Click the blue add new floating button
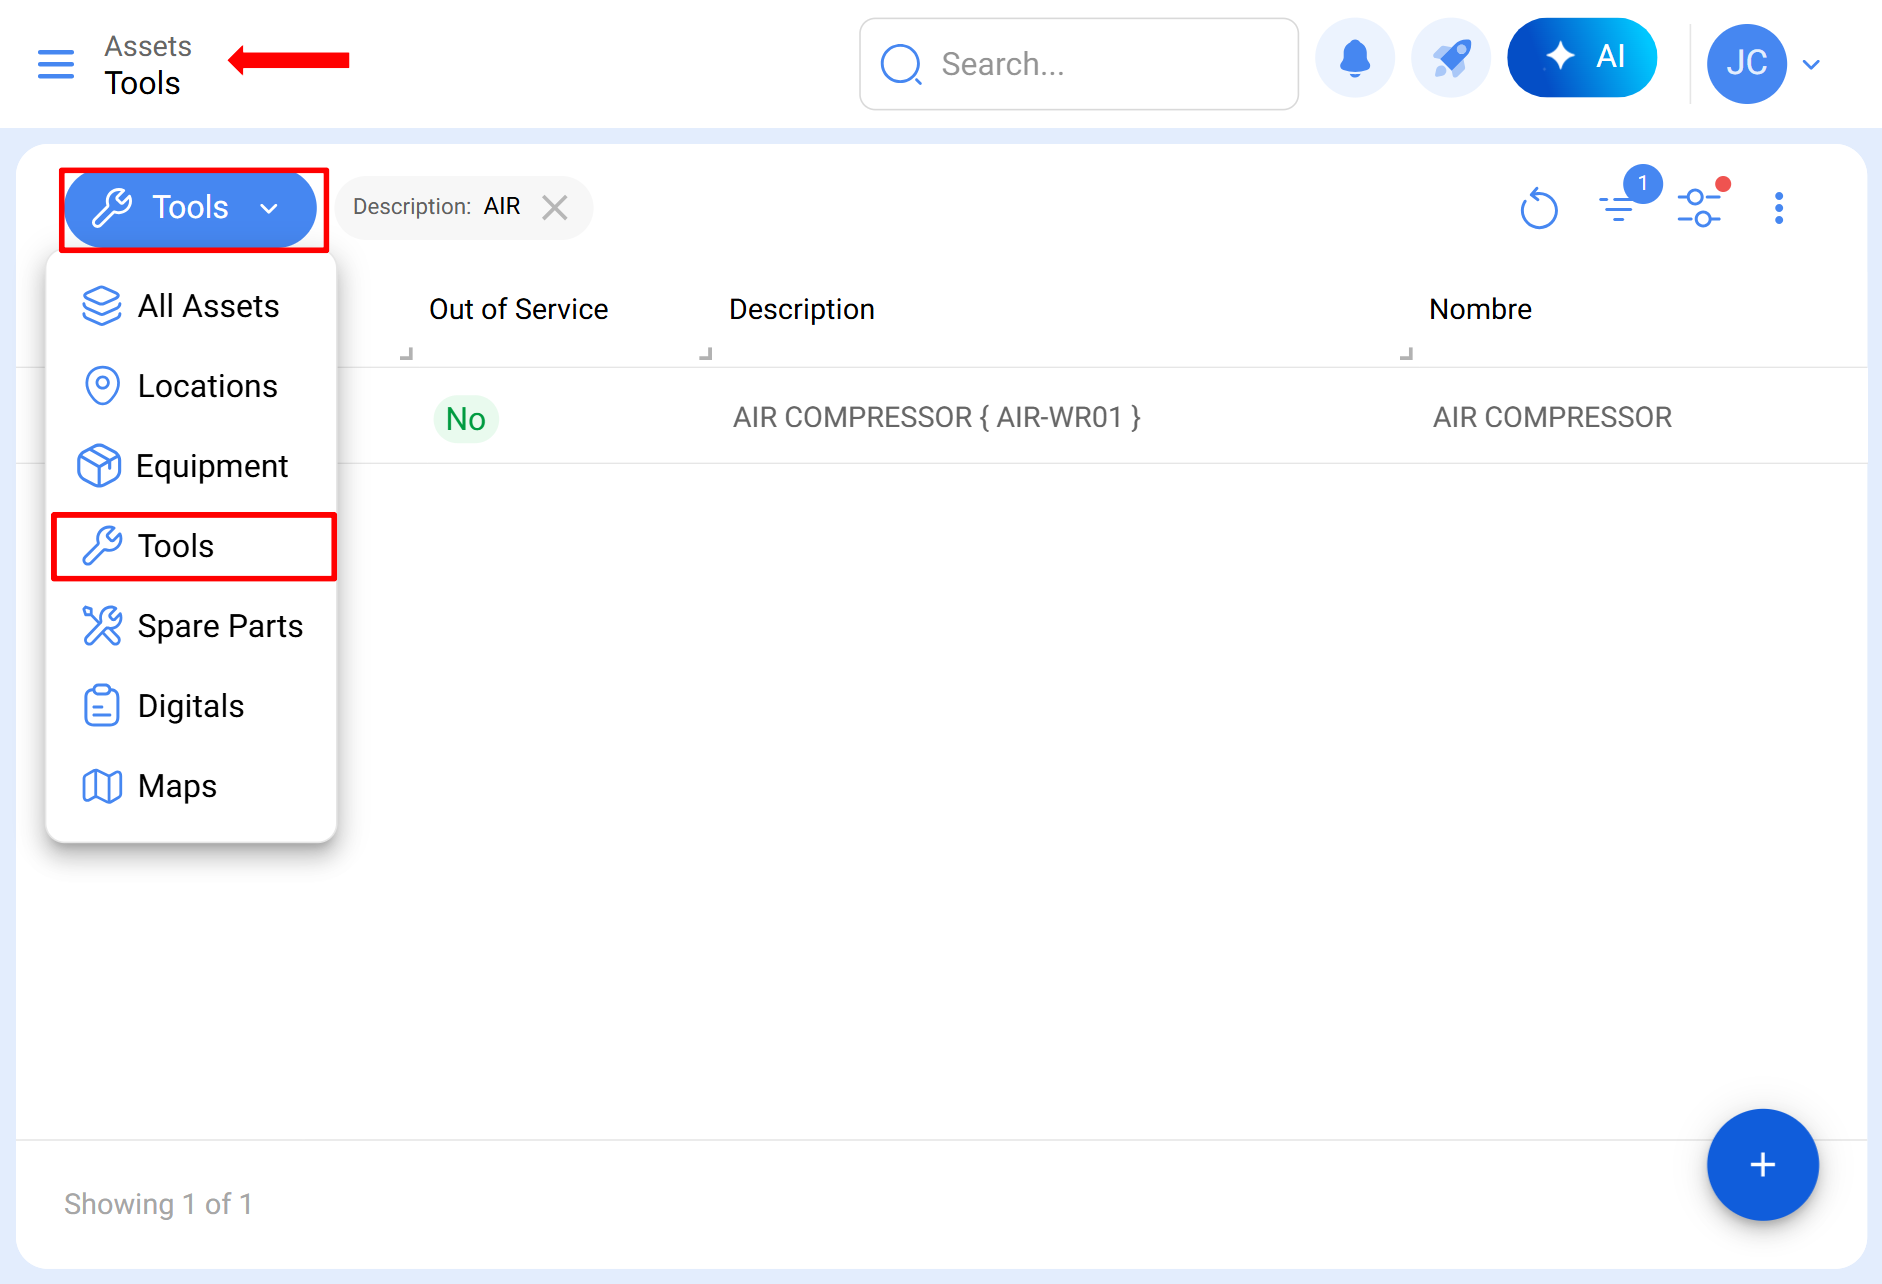This screenshot has height=1284, width=1882. [x=1762, y=1164]
